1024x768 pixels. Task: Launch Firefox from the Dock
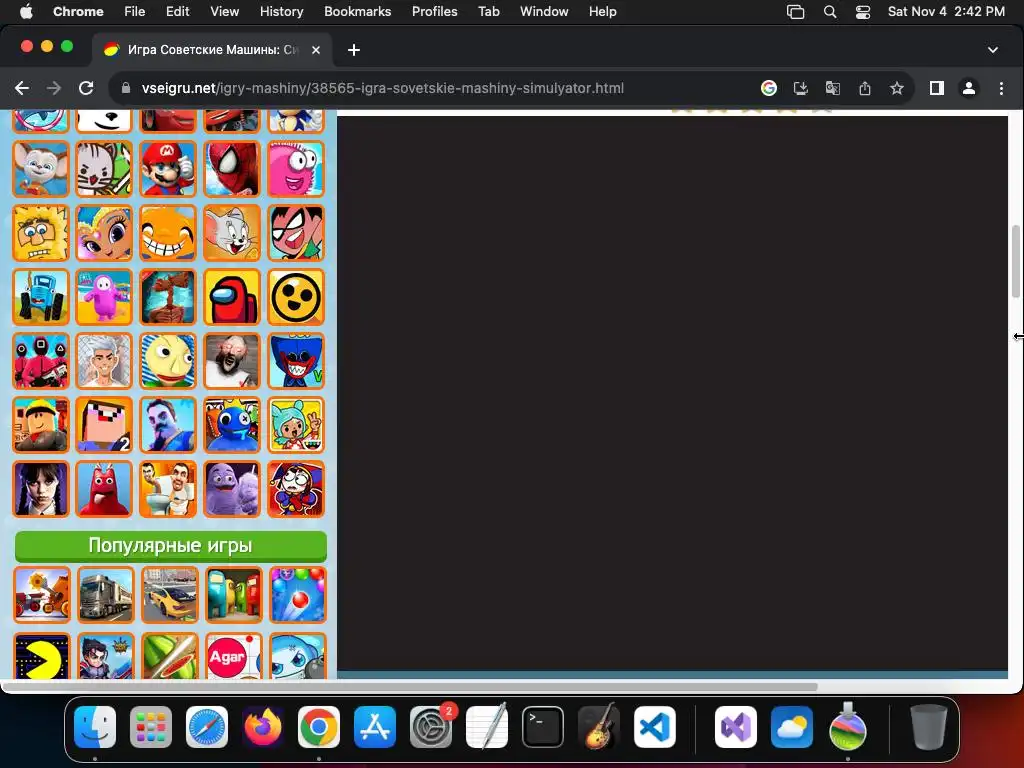(x=263, y=727)
